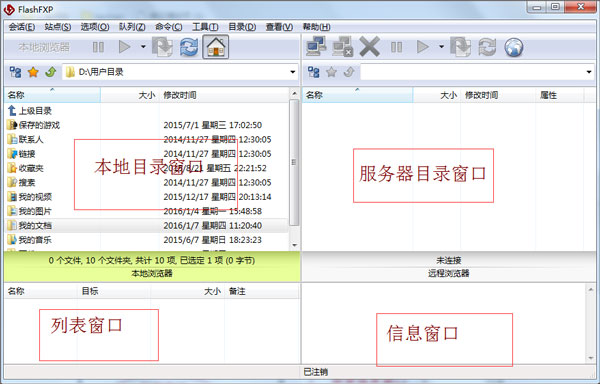Open the 查看(V) menu

[x=279, y=27]
